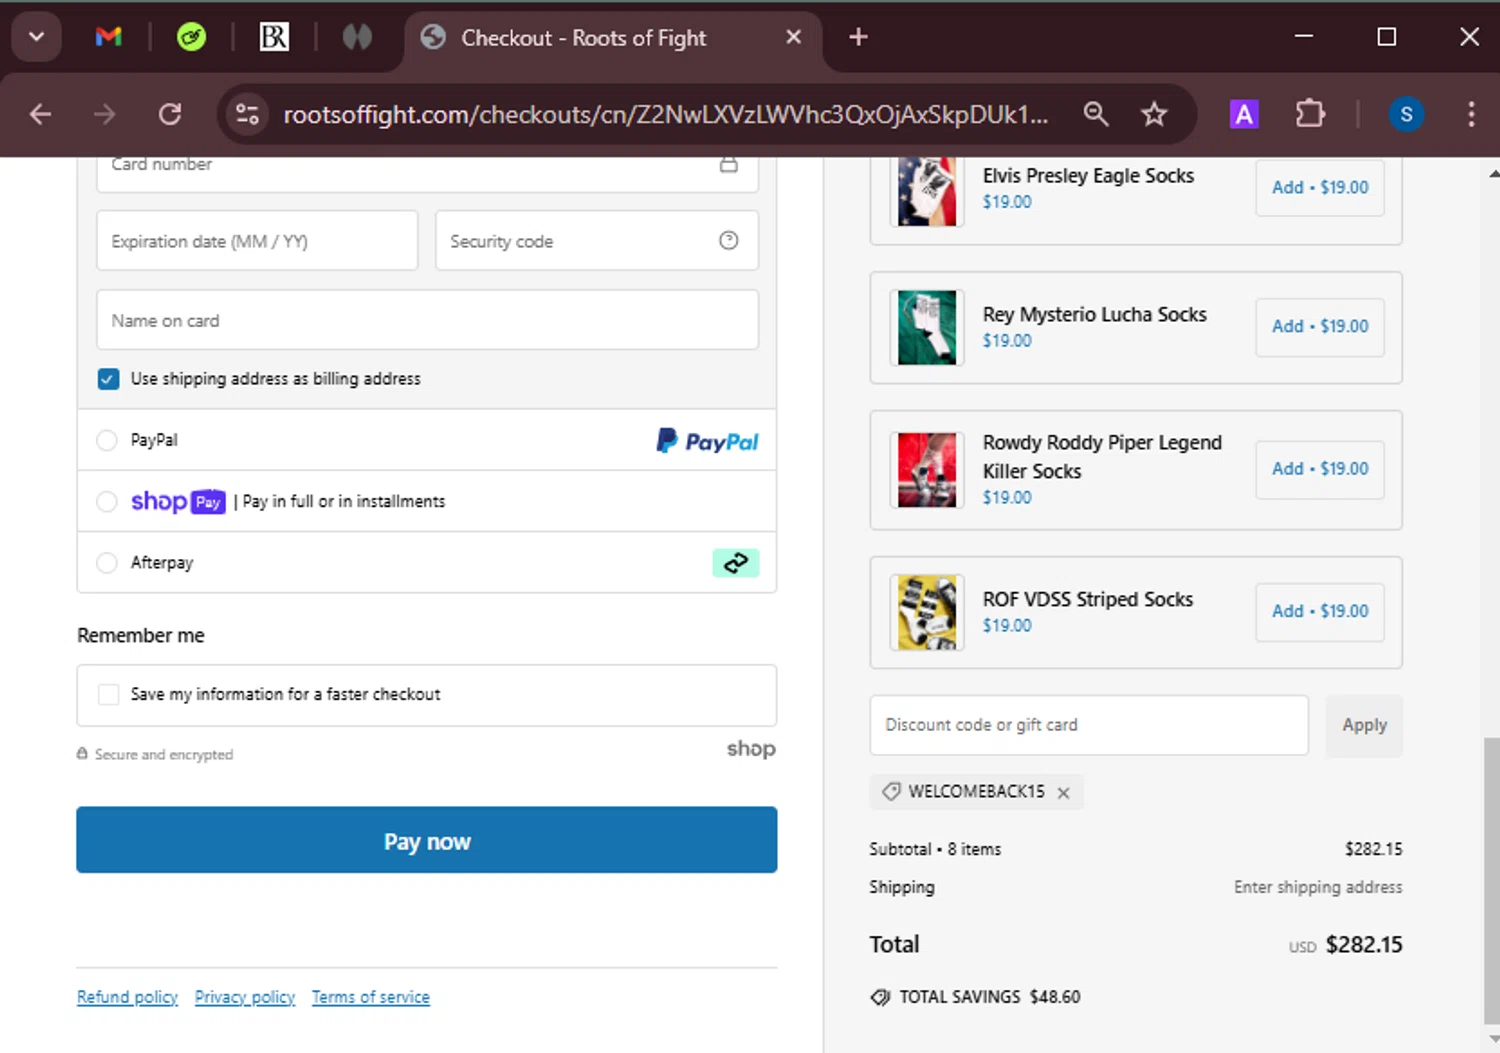Viewport: 1500px width, 1053px height.
Task: Select the Checkout - Roots of Fight tab
Action: [612, 38]
